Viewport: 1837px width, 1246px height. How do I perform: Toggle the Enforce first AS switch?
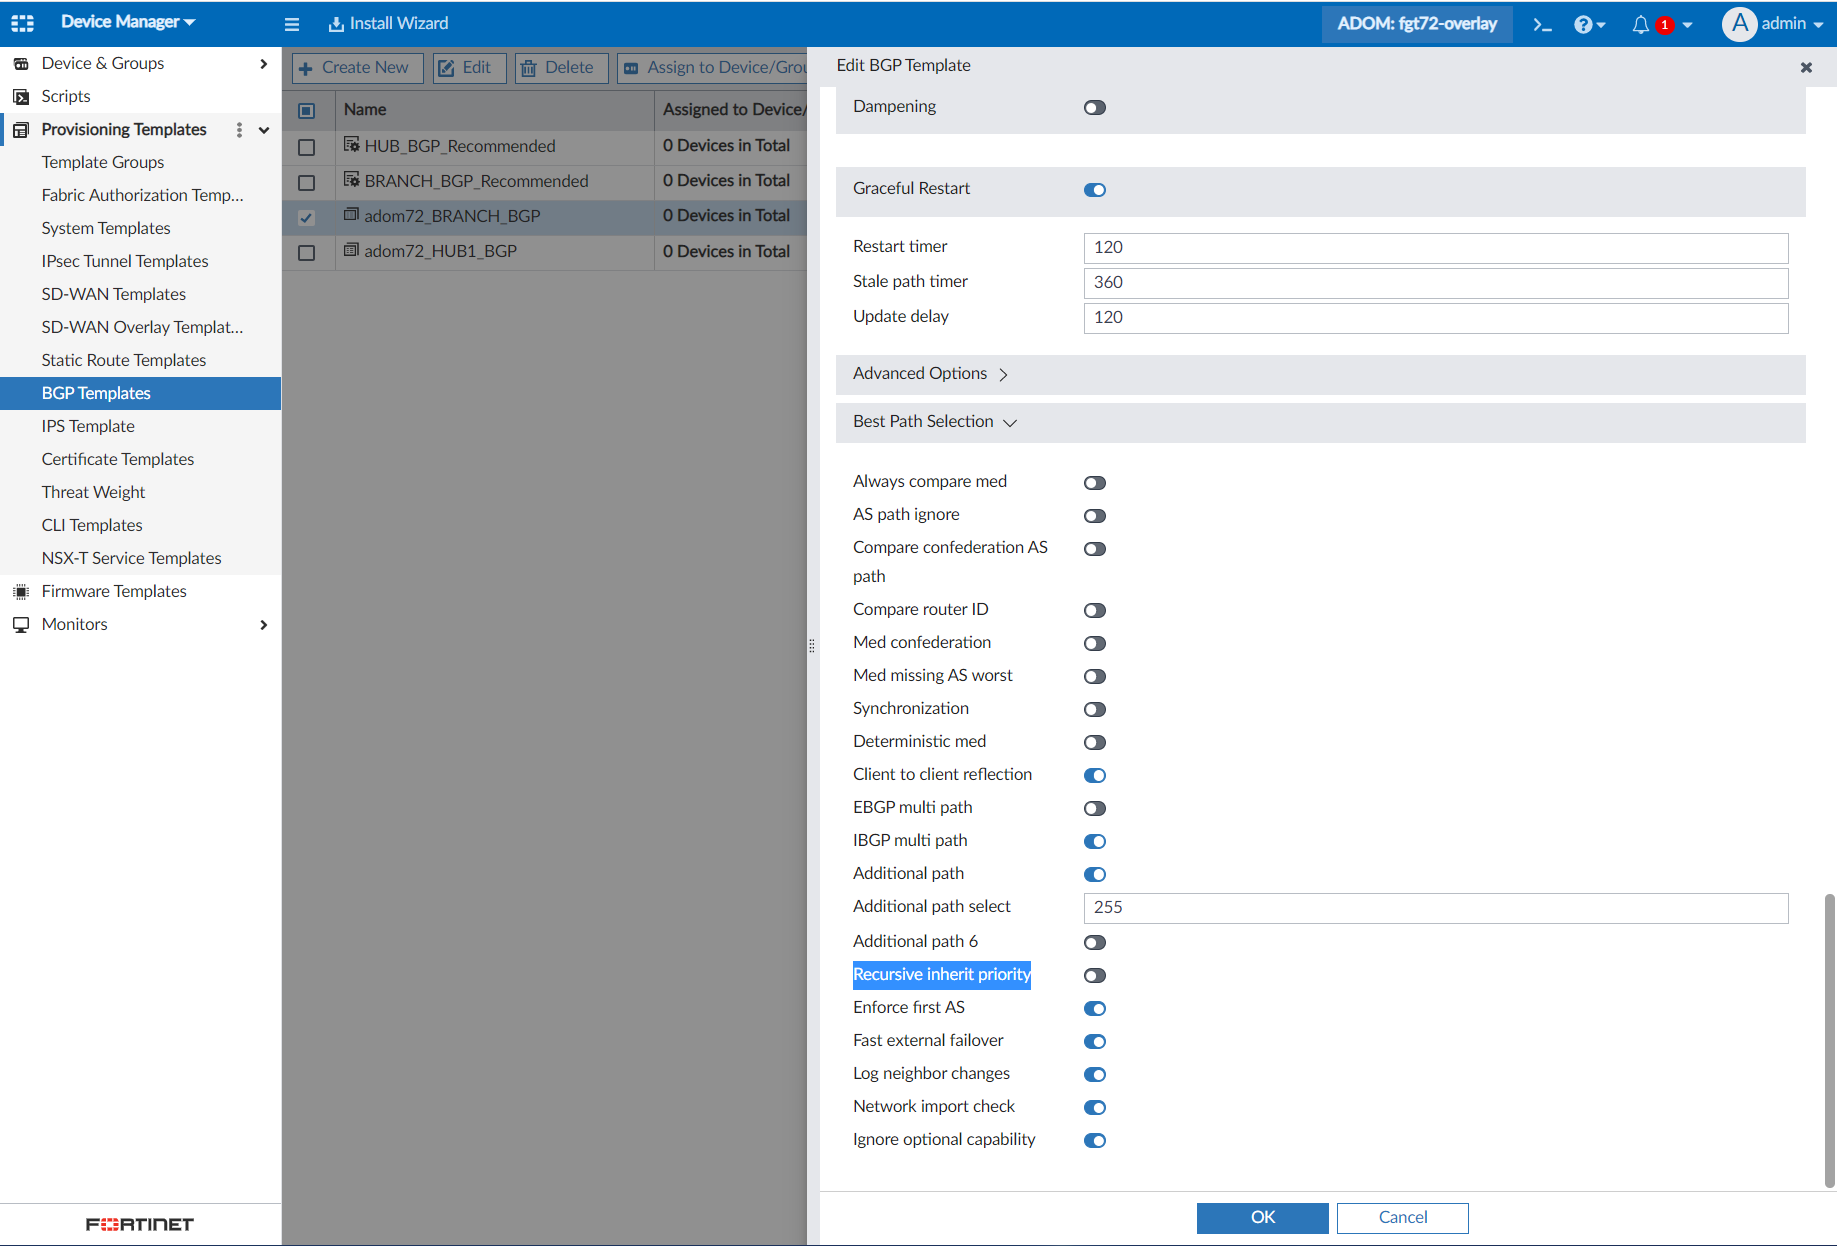tap(1095, 1008)
